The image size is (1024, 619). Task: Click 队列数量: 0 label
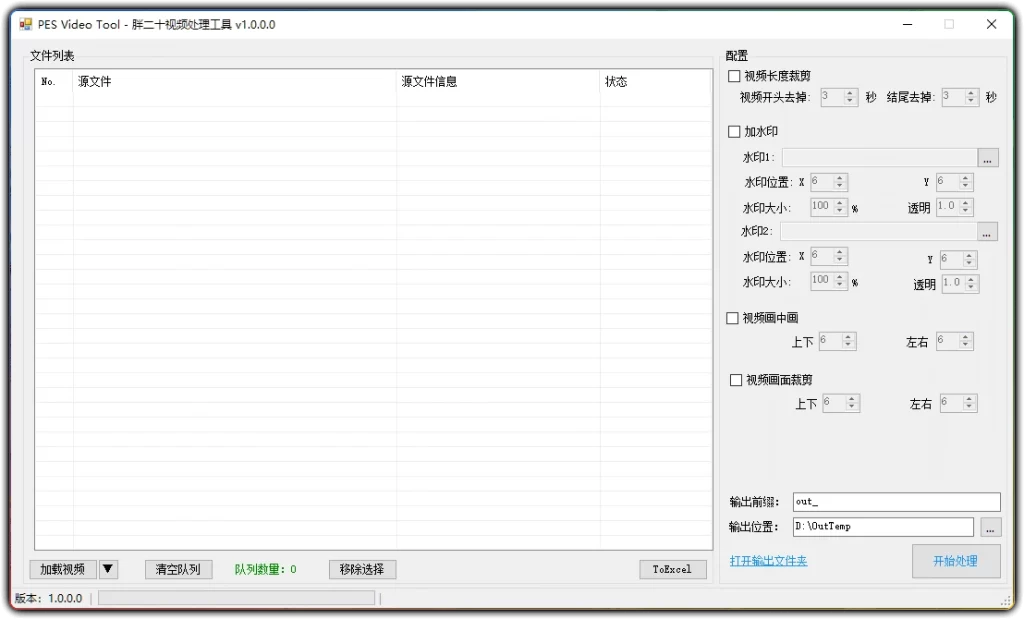[x=265, y=569]
